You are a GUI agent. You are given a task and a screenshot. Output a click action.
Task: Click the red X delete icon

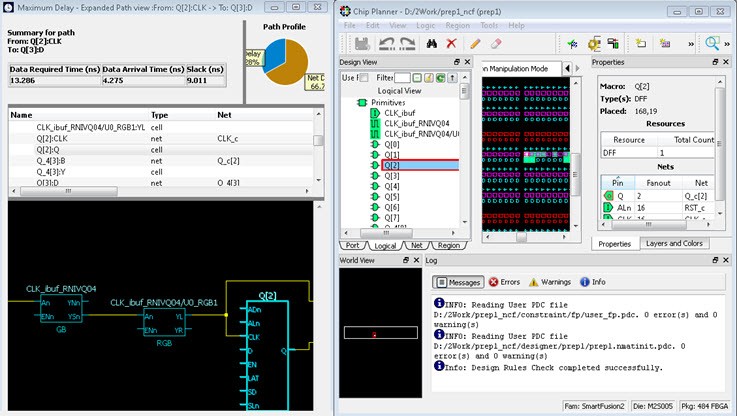coord(452,44)
